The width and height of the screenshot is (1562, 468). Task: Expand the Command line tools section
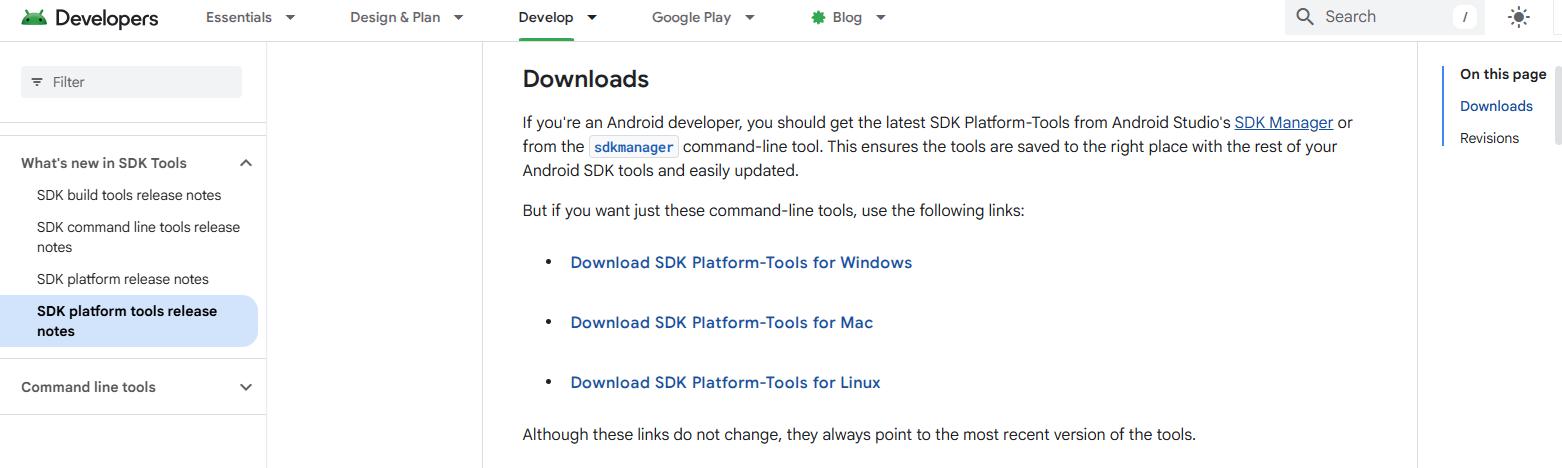tap(246, 387)
